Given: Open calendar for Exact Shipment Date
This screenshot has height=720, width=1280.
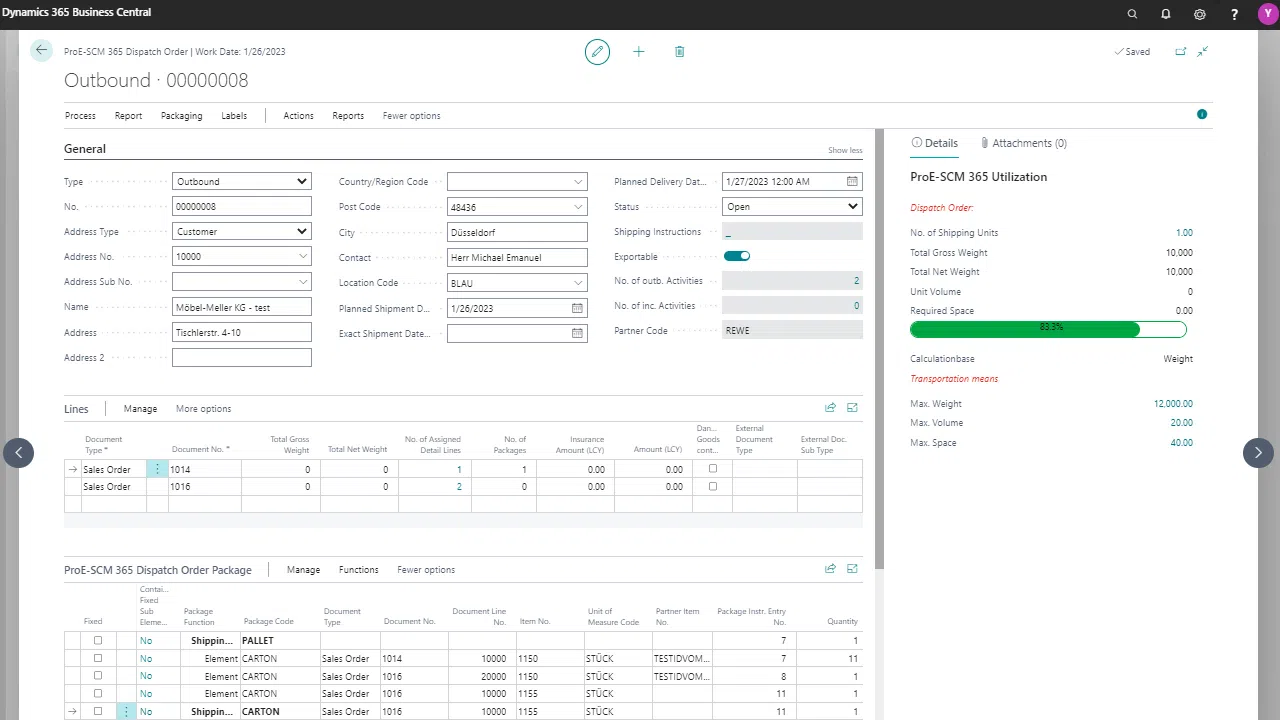Looking at the screenshot, I should 577,333.
